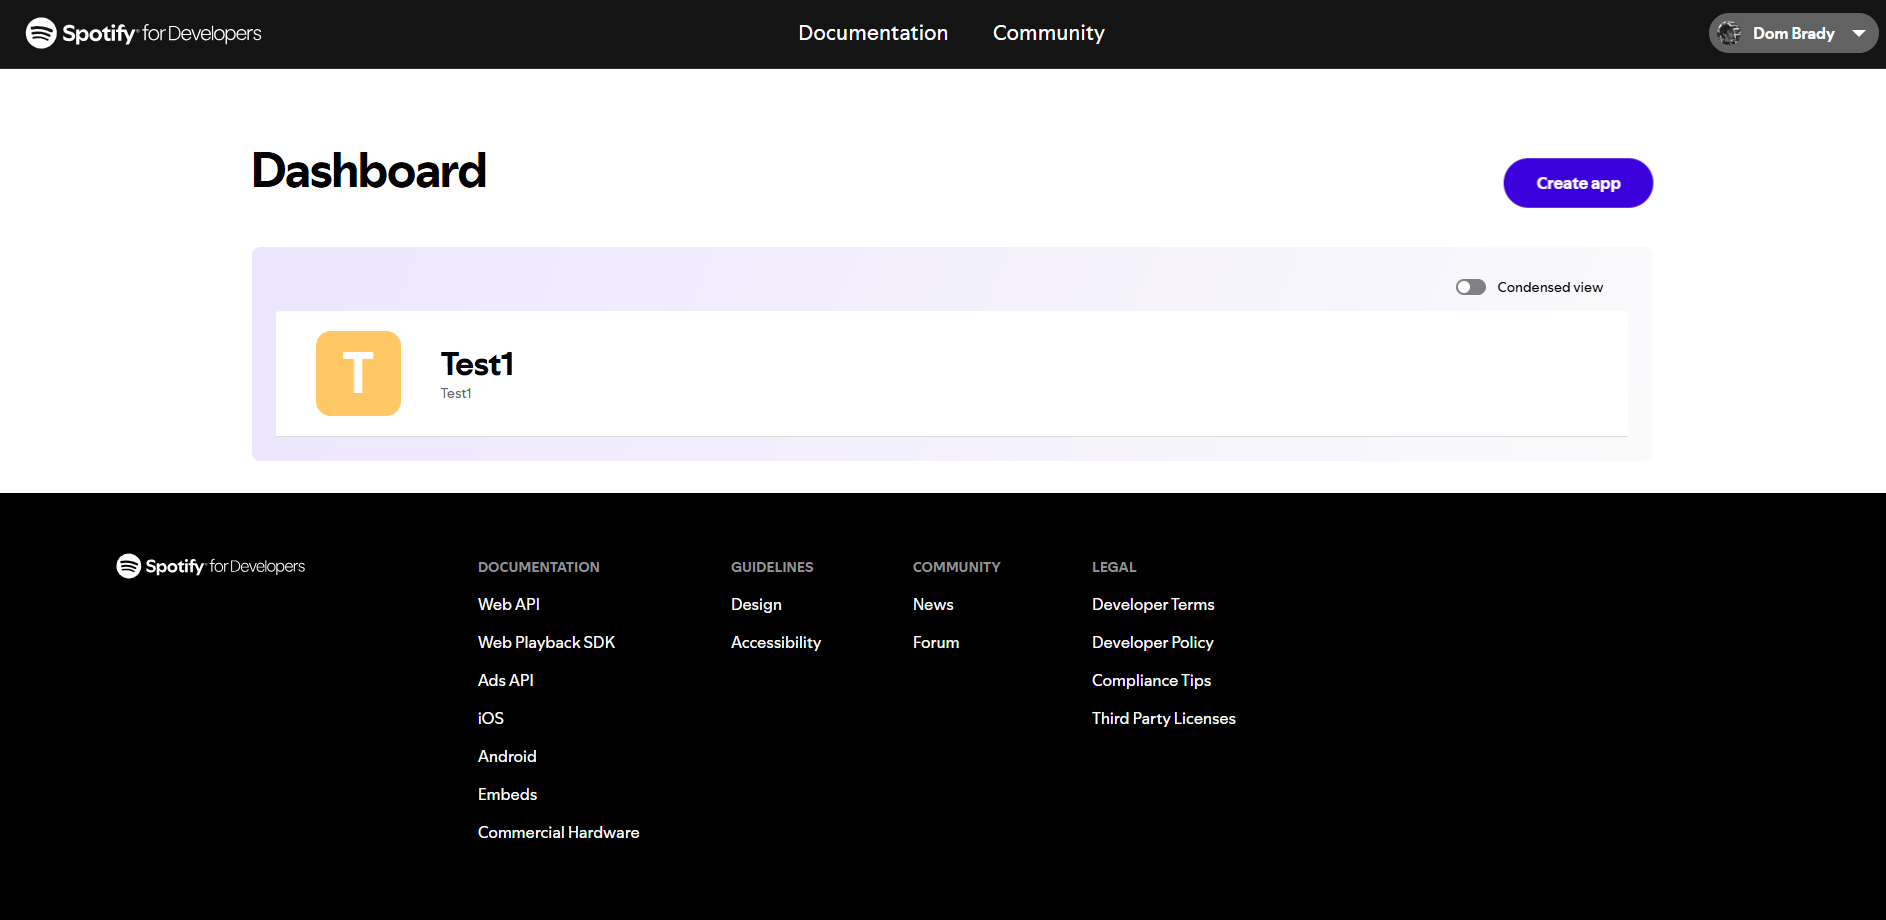Screen dimensions: 1886x920
Task: Open the Android footer link
Action: coord(507,756)
